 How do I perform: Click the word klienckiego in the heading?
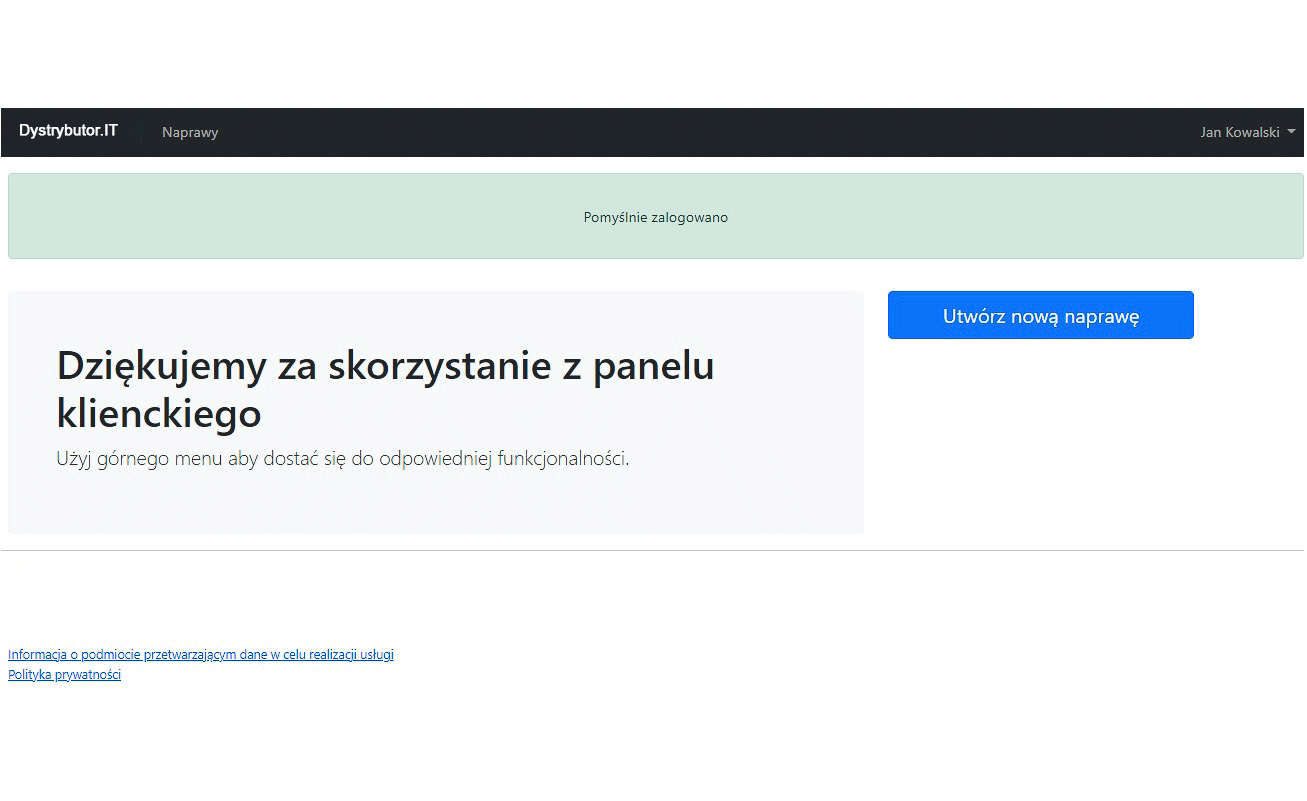click(x=159, y=413)
